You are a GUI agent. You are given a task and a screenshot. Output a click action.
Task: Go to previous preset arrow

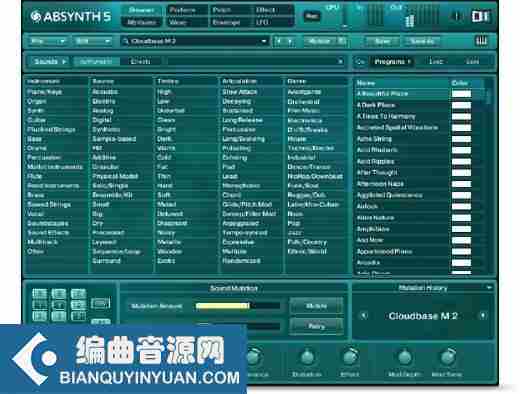(x=279, y=41)
